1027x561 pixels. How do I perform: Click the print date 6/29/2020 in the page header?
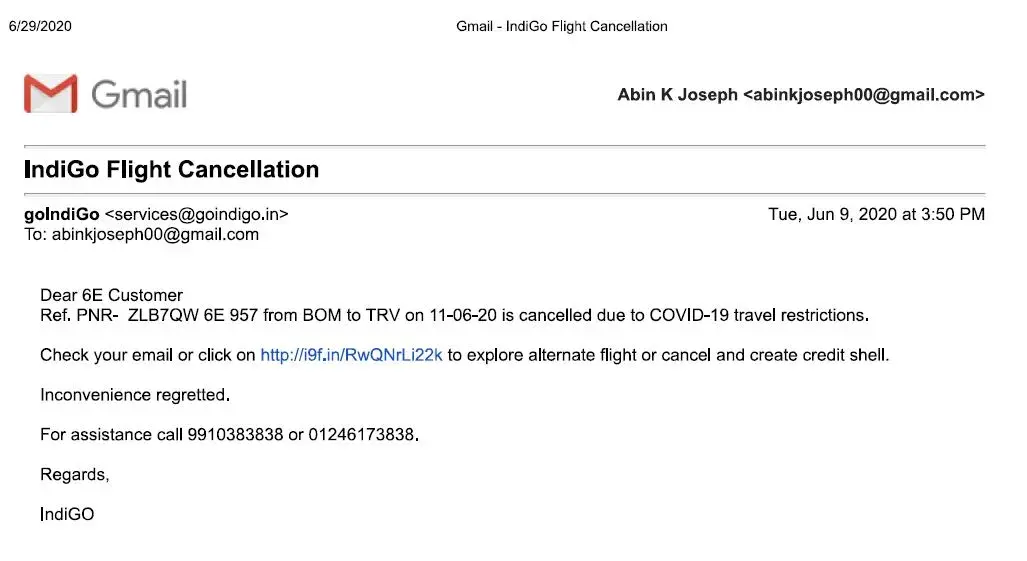click(x=40, y=26)
